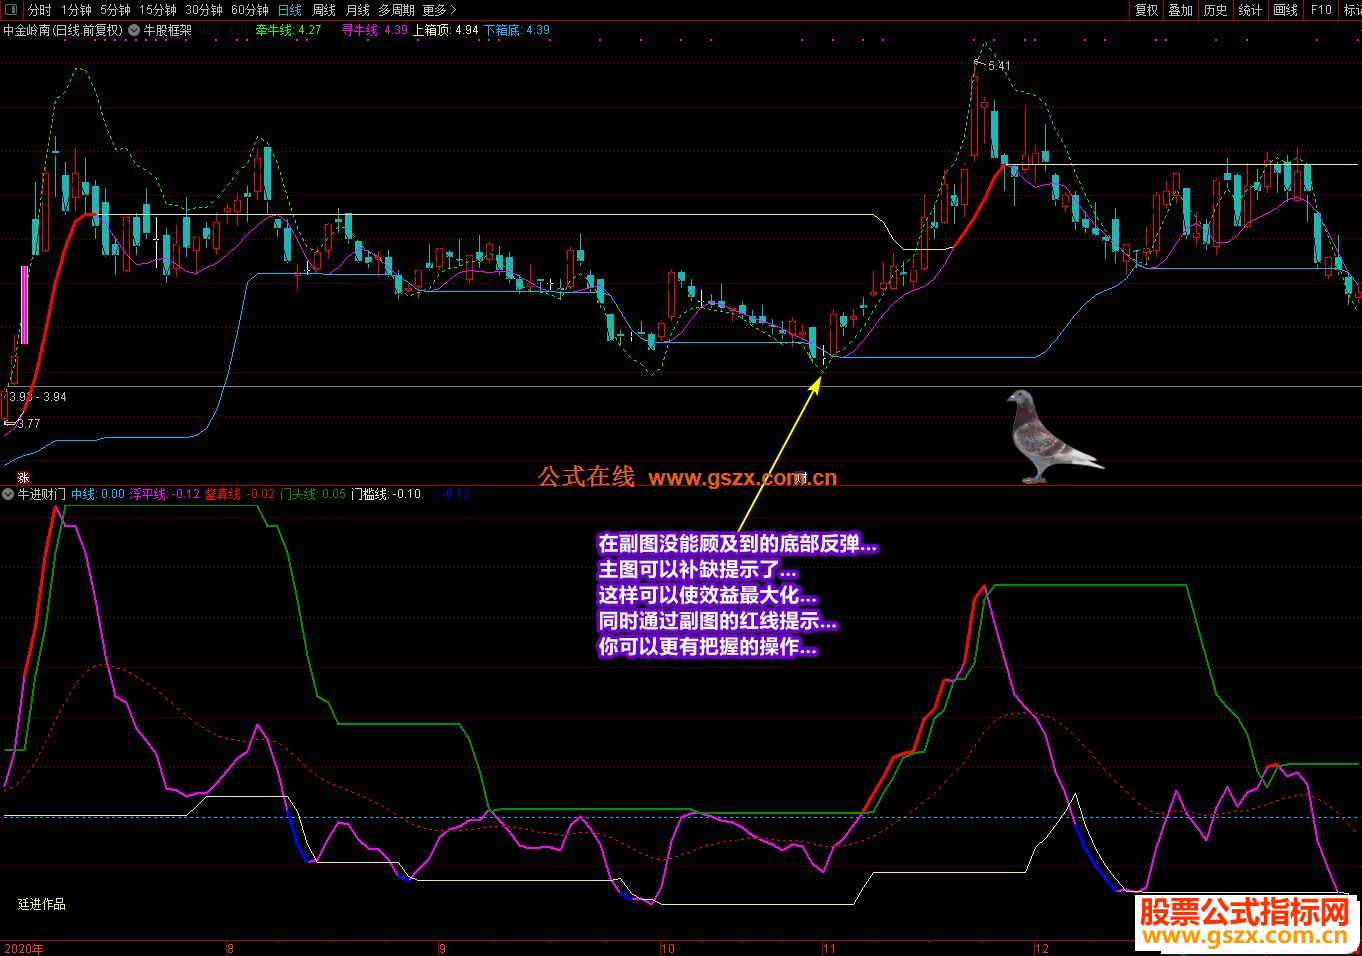Select the 30分钟 period tab

[204, 10]
